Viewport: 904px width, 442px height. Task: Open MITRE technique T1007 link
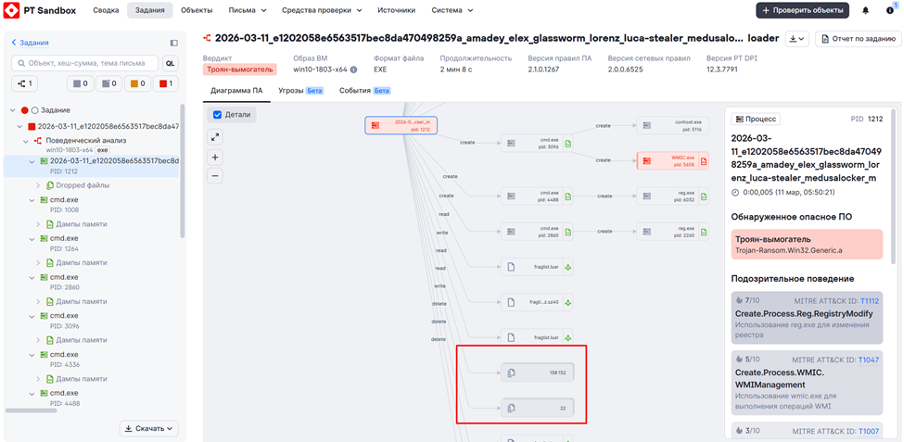(x=868, y=430)
